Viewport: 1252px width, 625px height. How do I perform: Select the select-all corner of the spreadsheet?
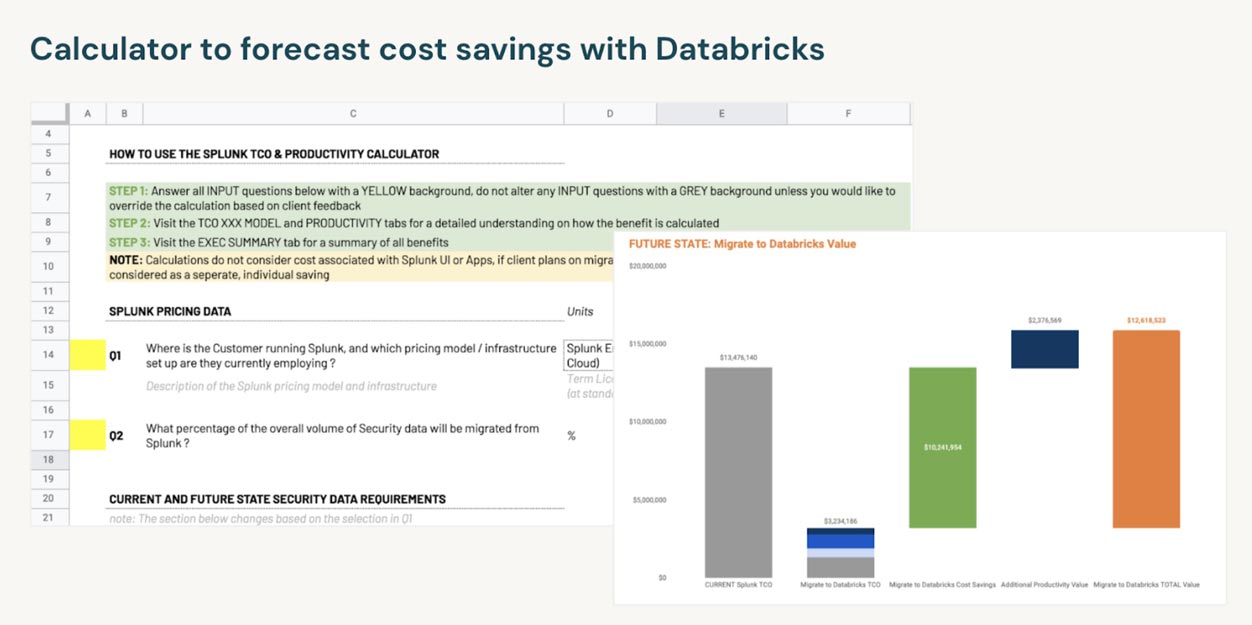click(49, 114)
